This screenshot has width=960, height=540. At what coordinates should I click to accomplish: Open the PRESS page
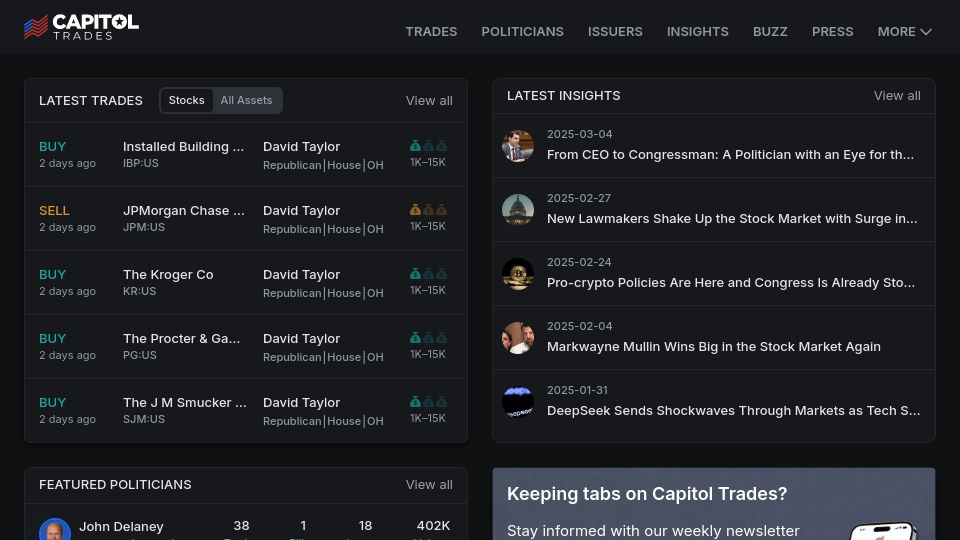click(833, 32)
